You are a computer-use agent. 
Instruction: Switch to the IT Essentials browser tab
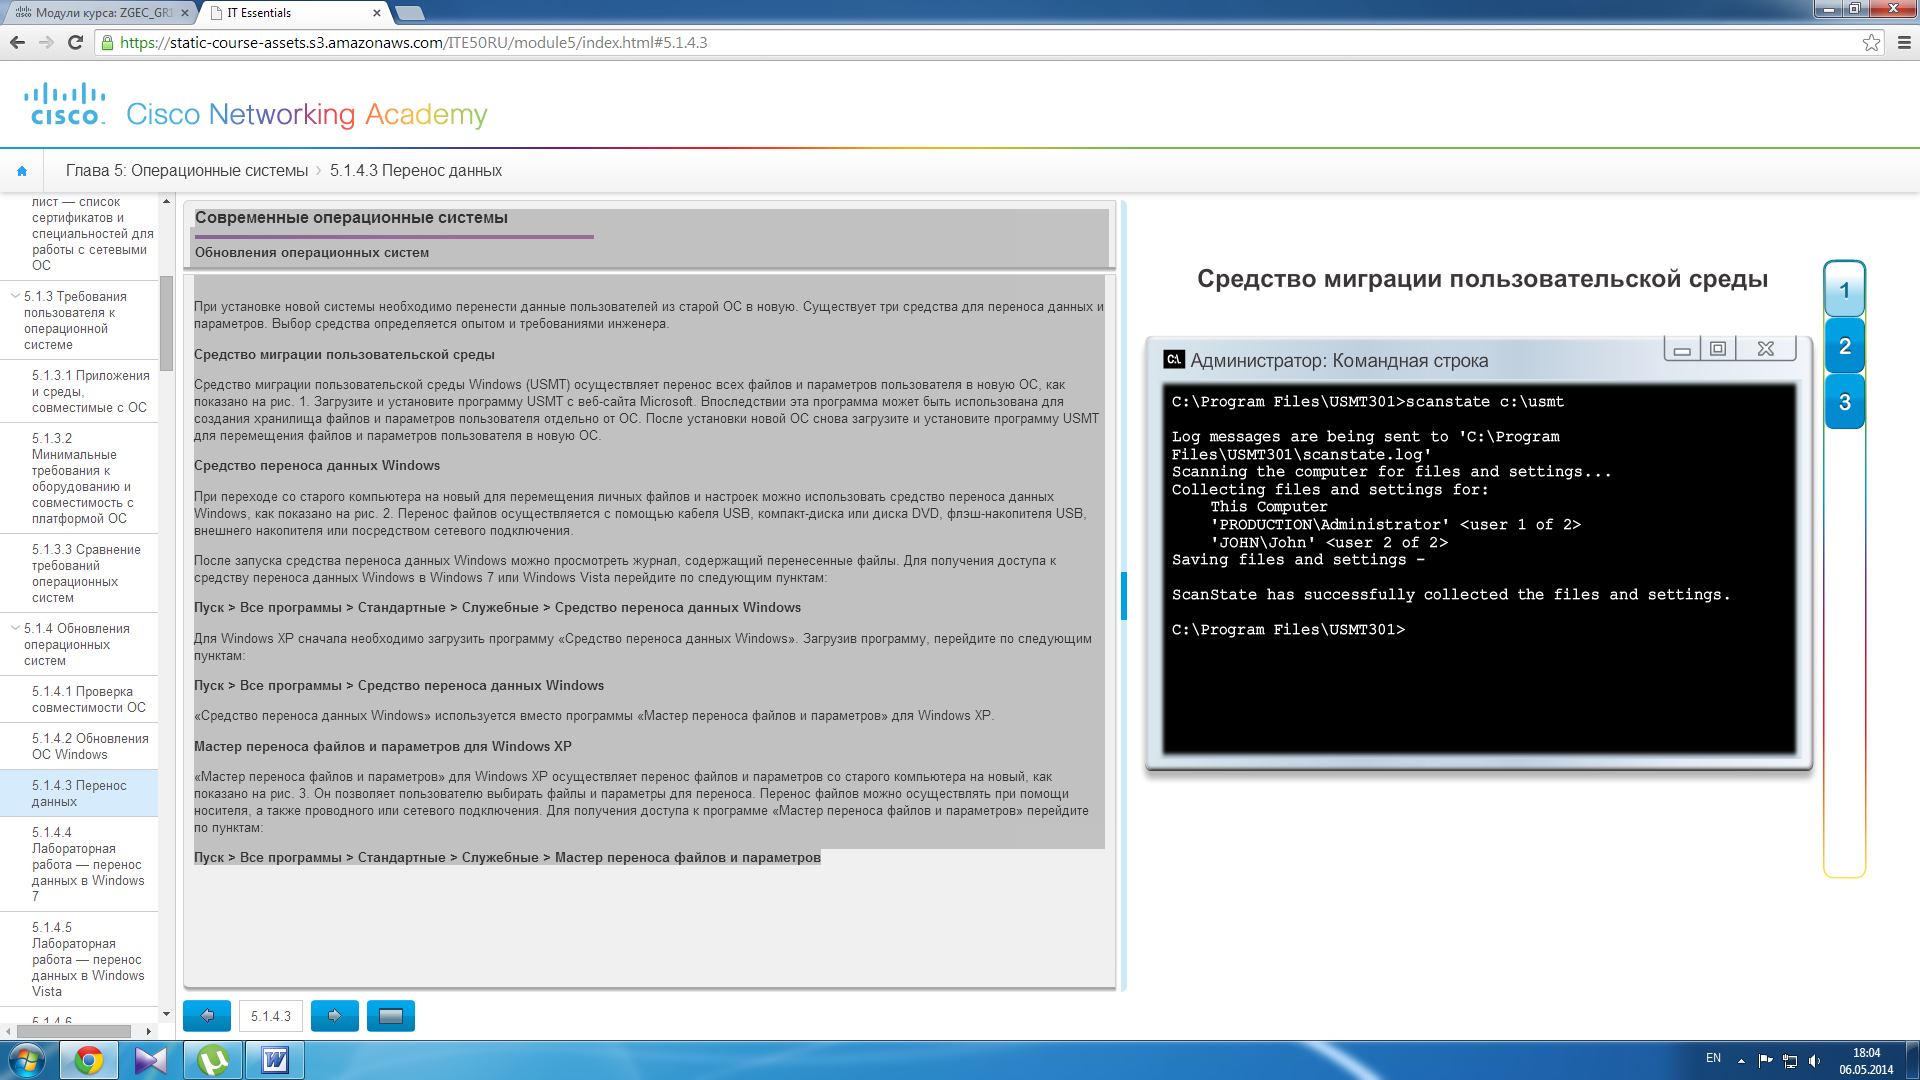click(295, 13)
